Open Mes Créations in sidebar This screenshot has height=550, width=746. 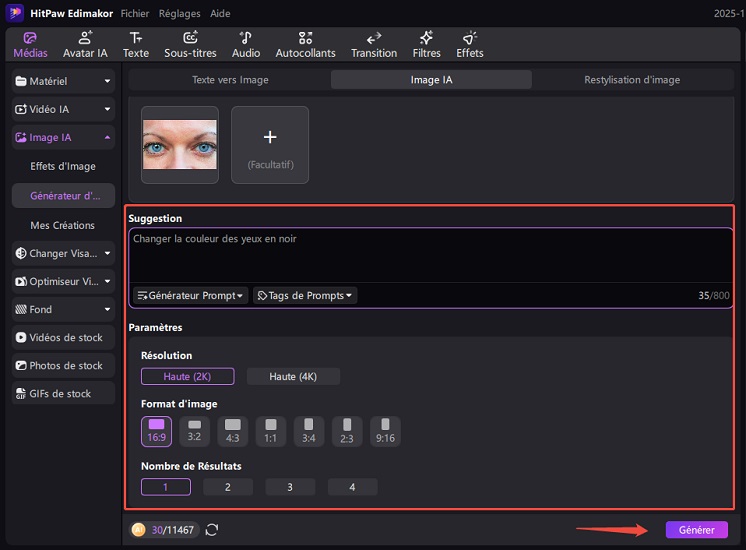point(63,225)
